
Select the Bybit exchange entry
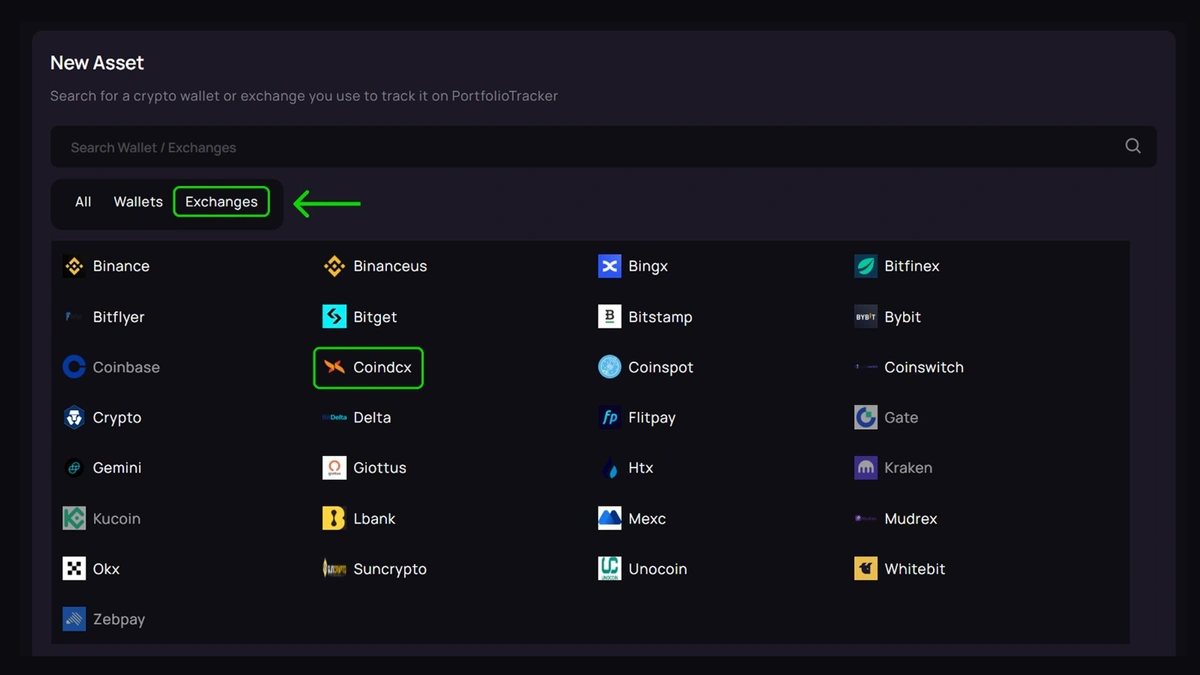[902, 317]
